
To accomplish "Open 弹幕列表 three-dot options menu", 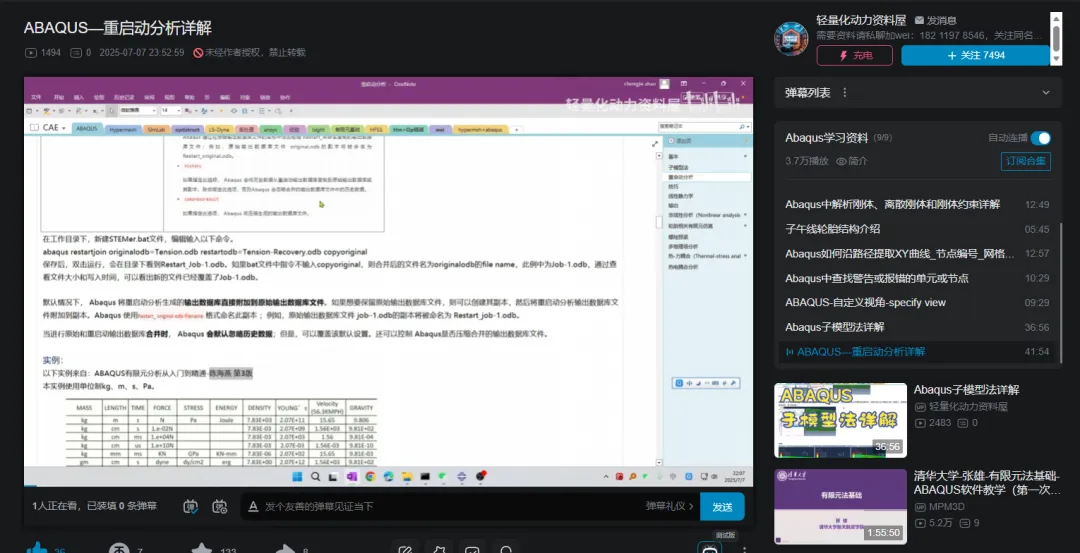I will tap(844, 92).
